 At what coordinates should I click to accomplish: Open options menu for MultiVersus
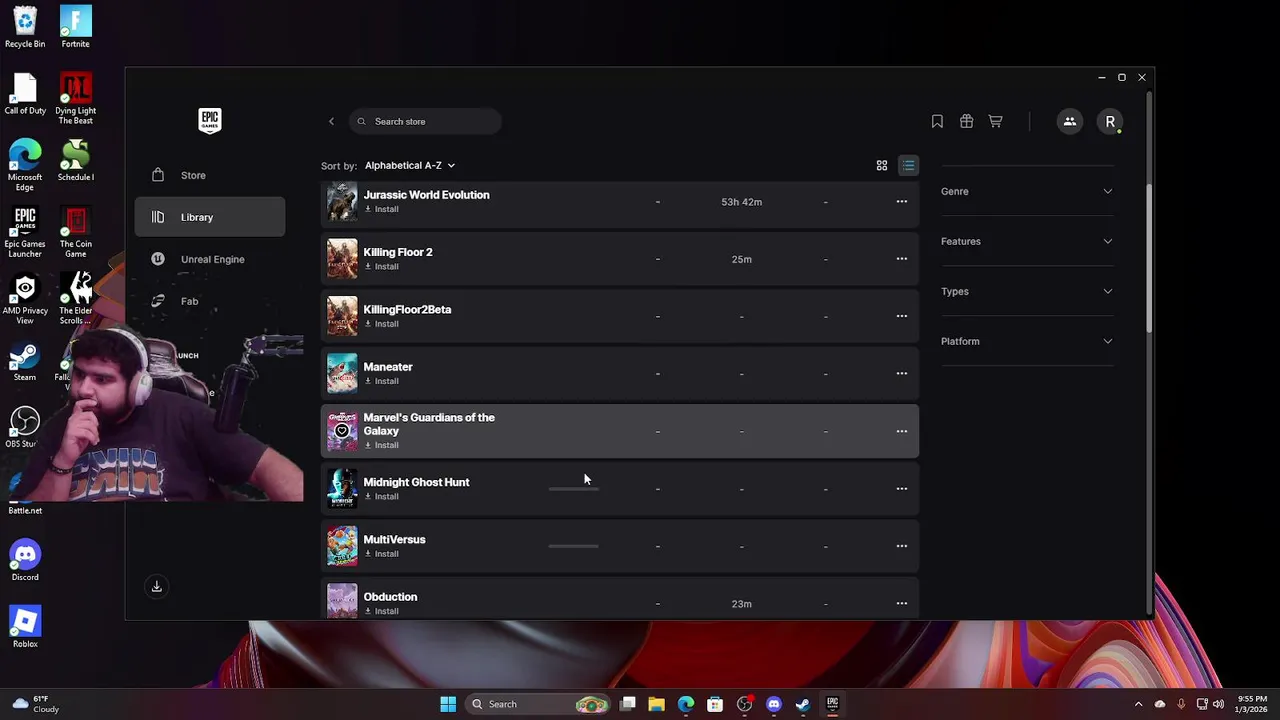(901, 546)
